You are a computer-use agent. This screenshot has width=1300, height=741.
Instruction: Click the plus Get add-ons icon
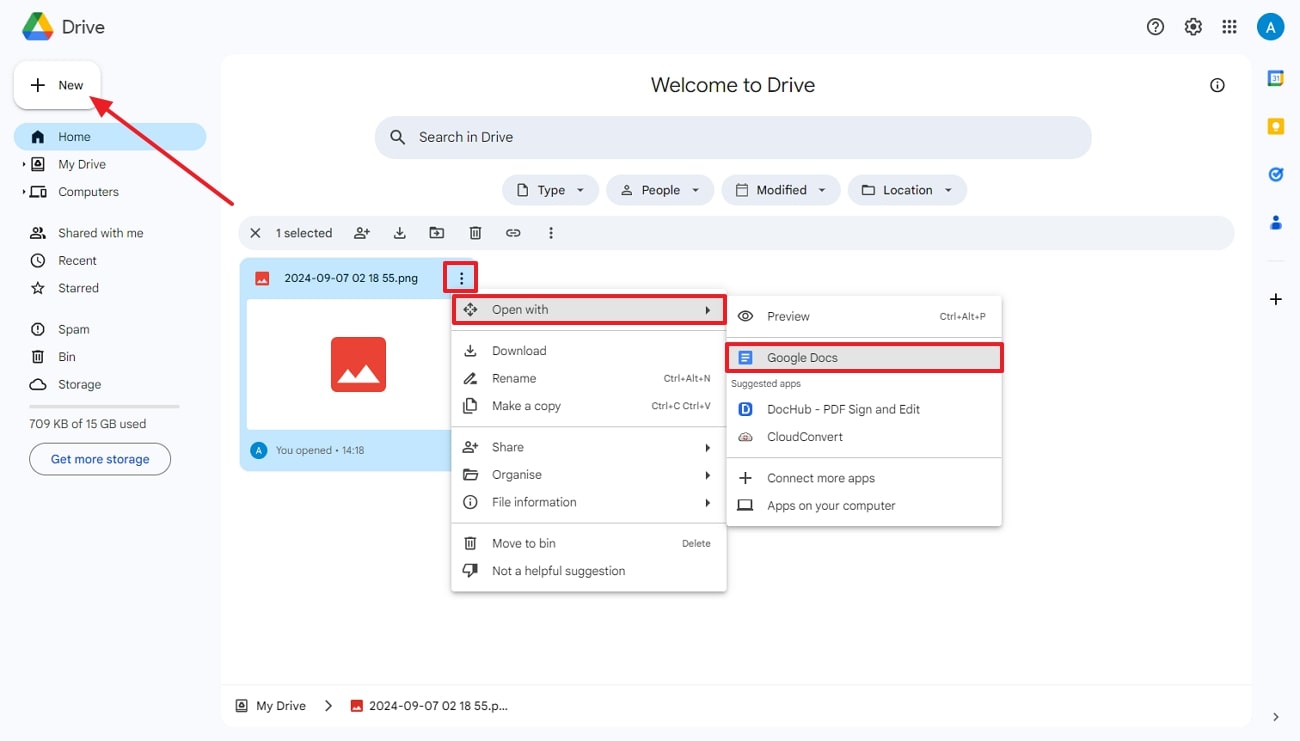(1276, 299)
